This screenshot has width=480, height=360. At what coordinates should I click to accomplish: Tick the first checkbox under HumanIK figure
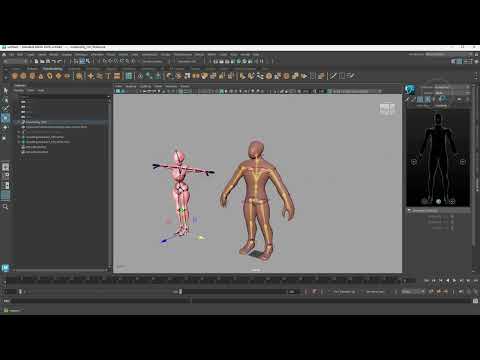(452, 216)
